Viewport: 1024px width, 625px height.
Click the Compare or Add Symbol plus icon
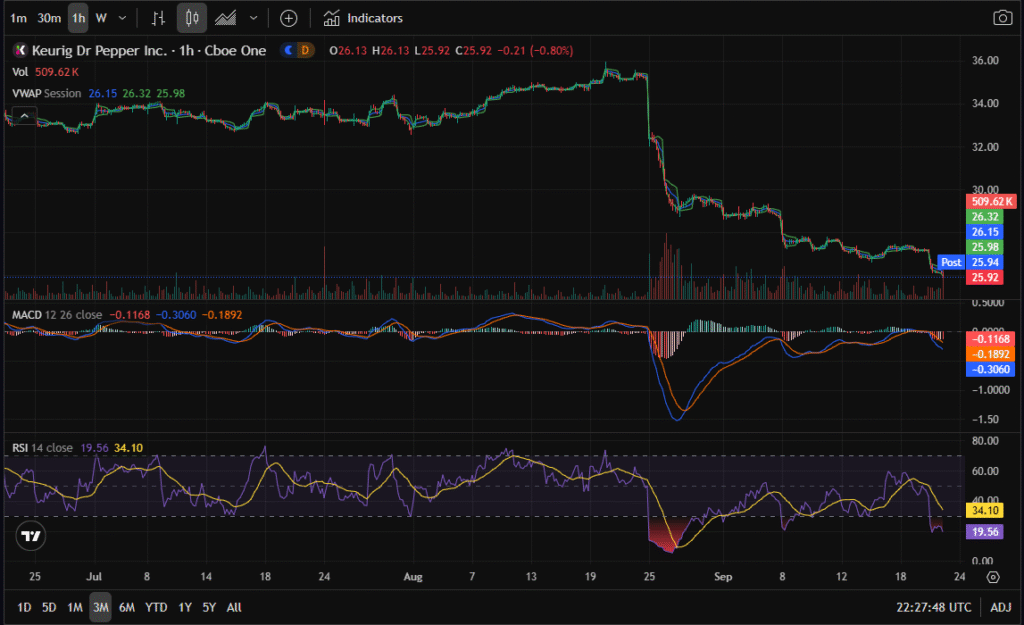pos(288,18)
